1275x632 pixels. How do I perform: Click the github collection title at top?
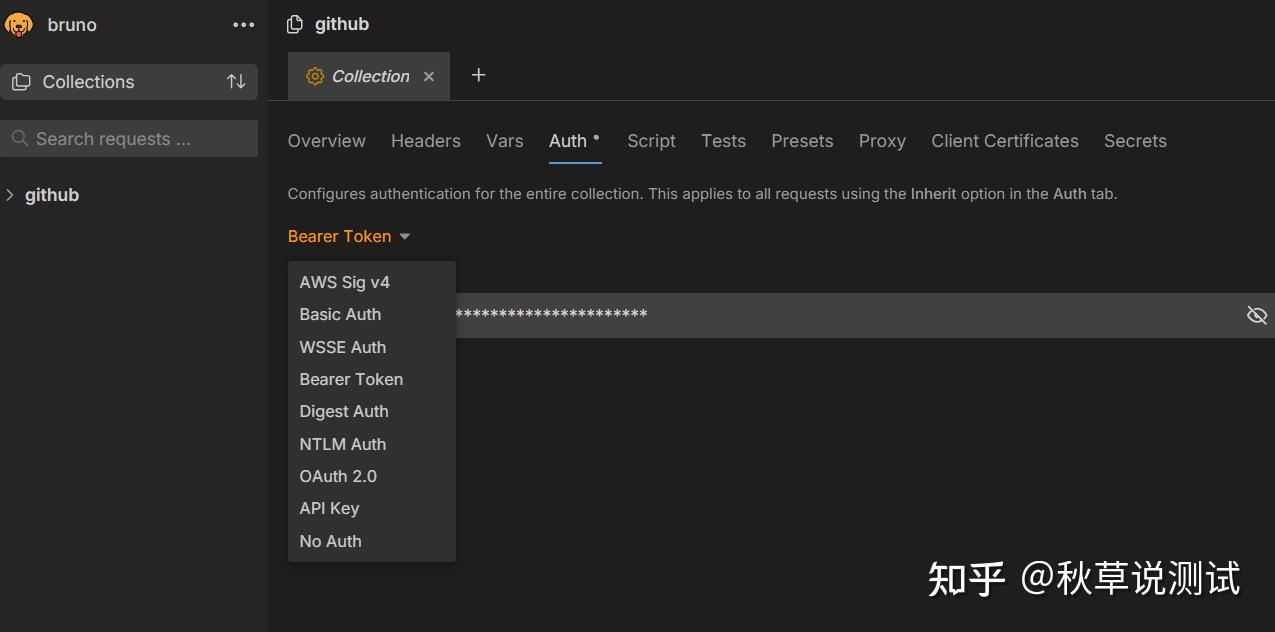(x=342, y=25)
